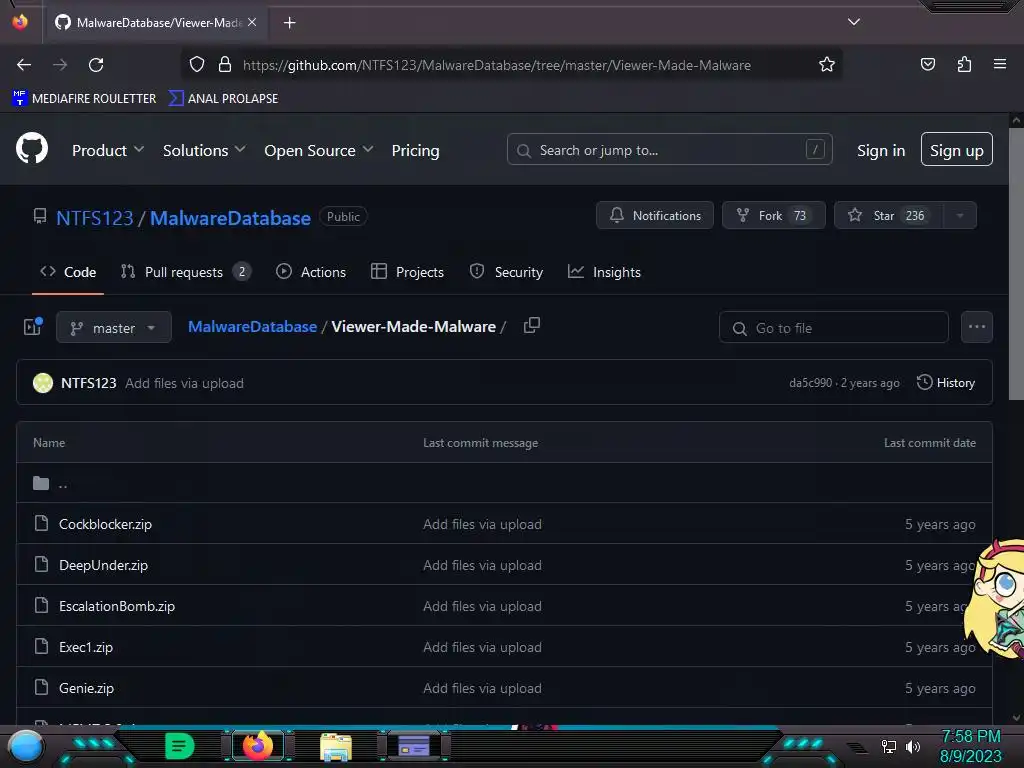Open a new tab with the plus icon
Screen dimensions: 1024x768
tap(289, 23)
